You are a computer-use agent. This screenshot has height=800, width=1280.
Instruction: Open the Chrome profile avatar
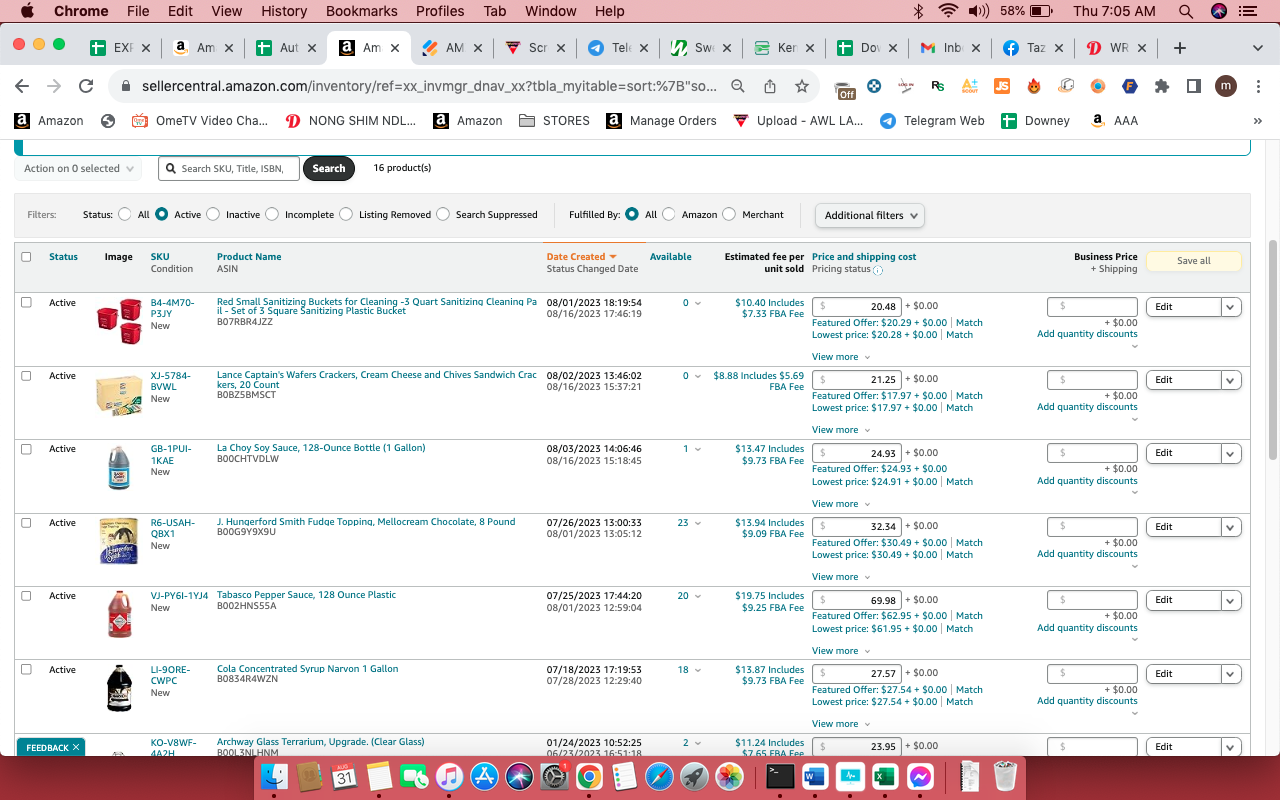click(x=1225, y=87)
